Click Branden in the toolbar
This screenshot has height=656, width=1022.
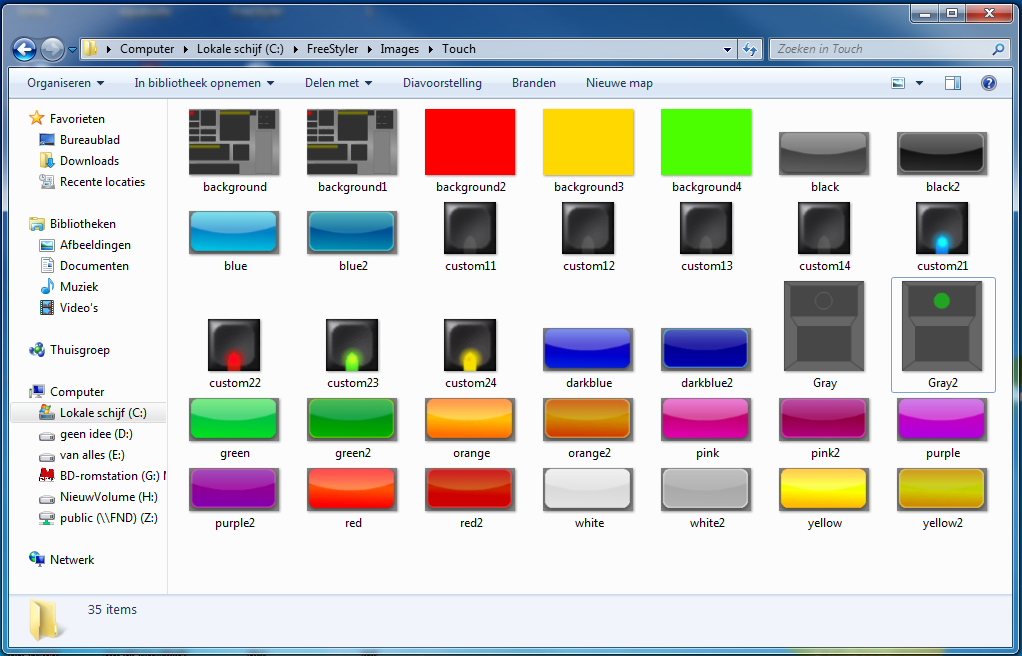click(534, 83)
